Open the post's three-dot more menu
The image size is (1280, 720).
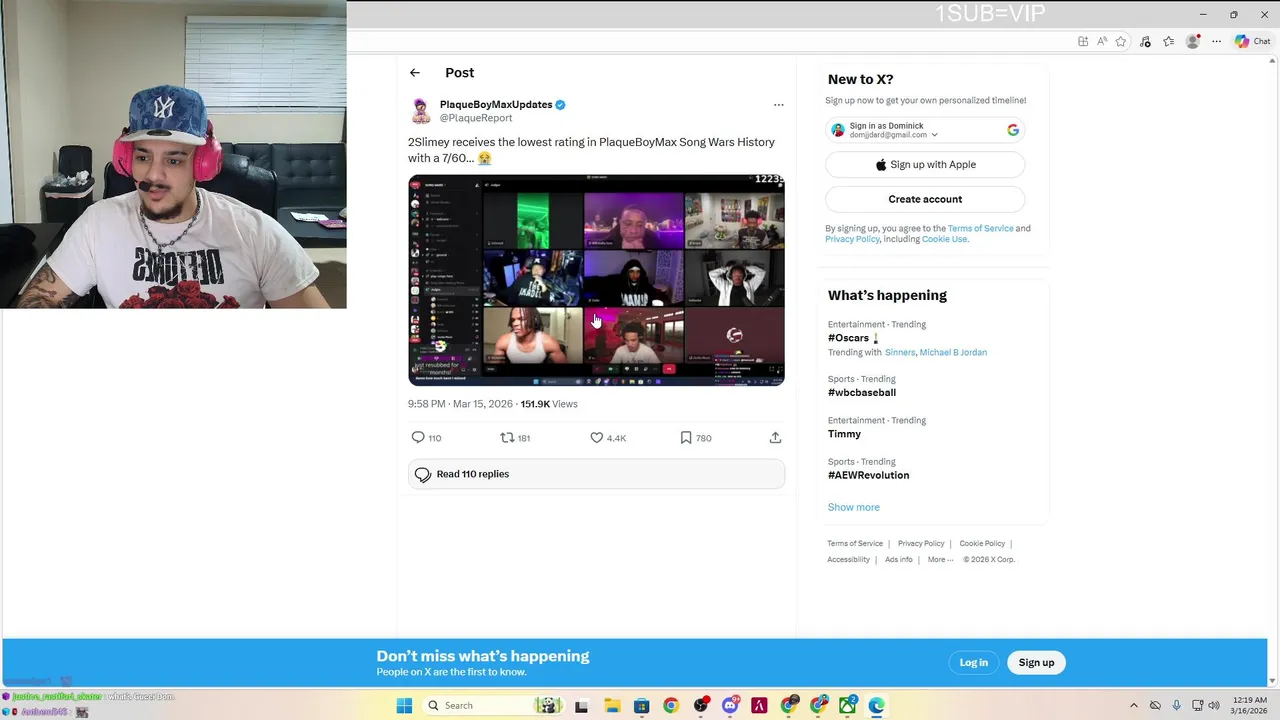click(x=778, y=105)
